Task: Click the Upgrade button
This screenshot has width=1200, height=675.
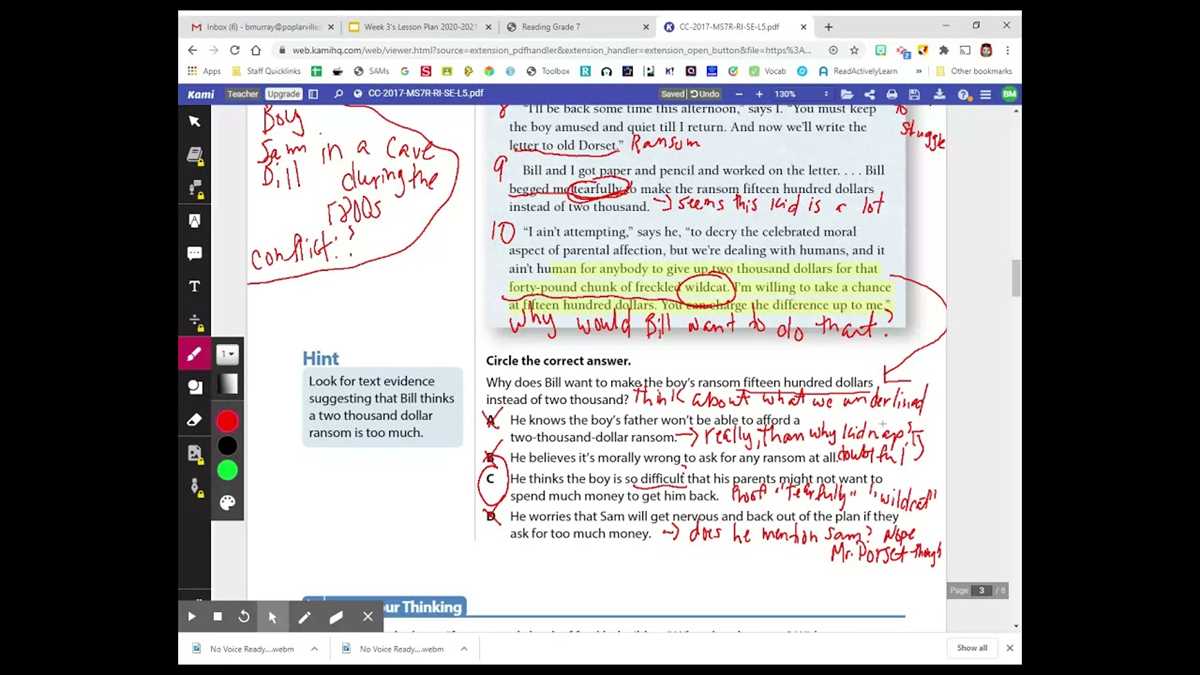Action: (x=283, y=94)
